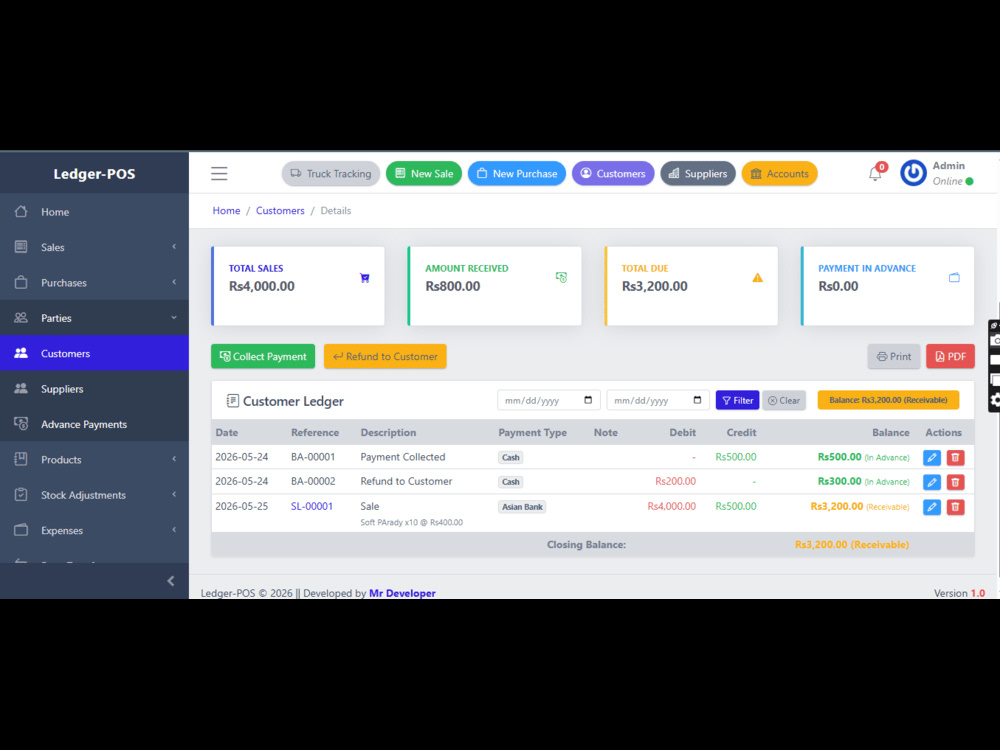
Task: Follow the Home breadcrumb link
Action: 226,210
